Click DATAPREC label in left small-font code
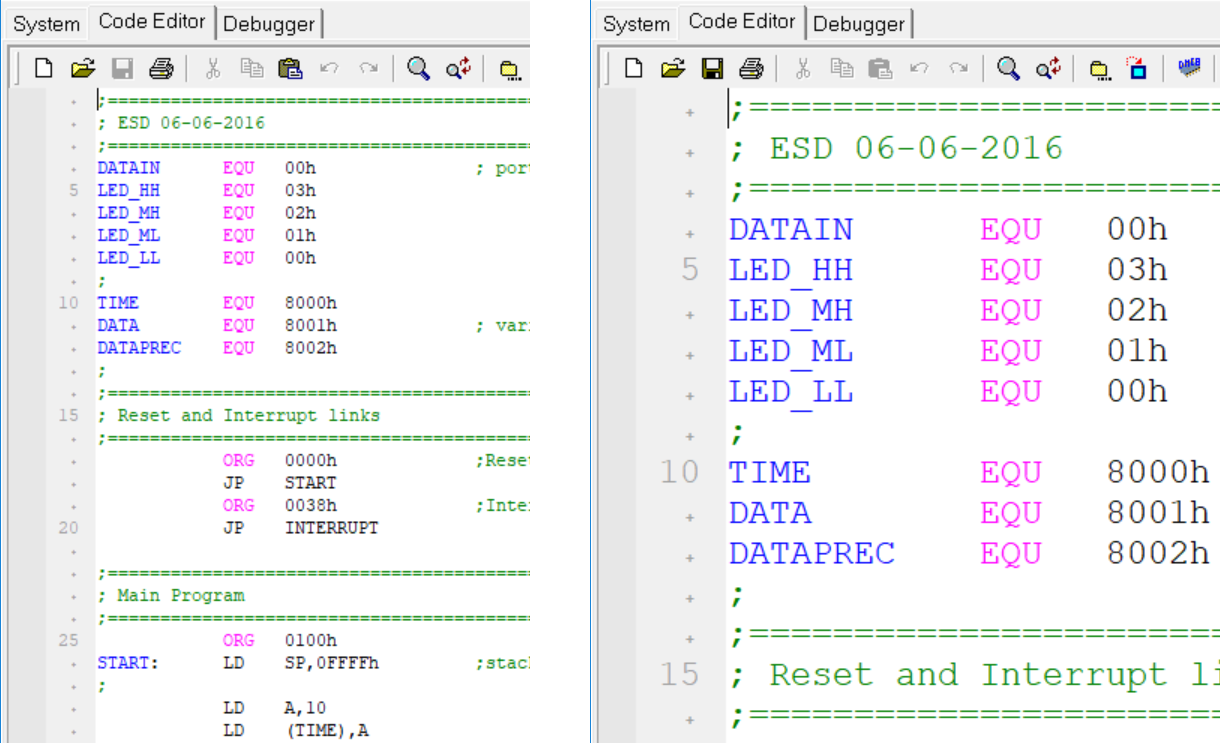Screen dimensions: 1220x743 [x=139, y=348]
